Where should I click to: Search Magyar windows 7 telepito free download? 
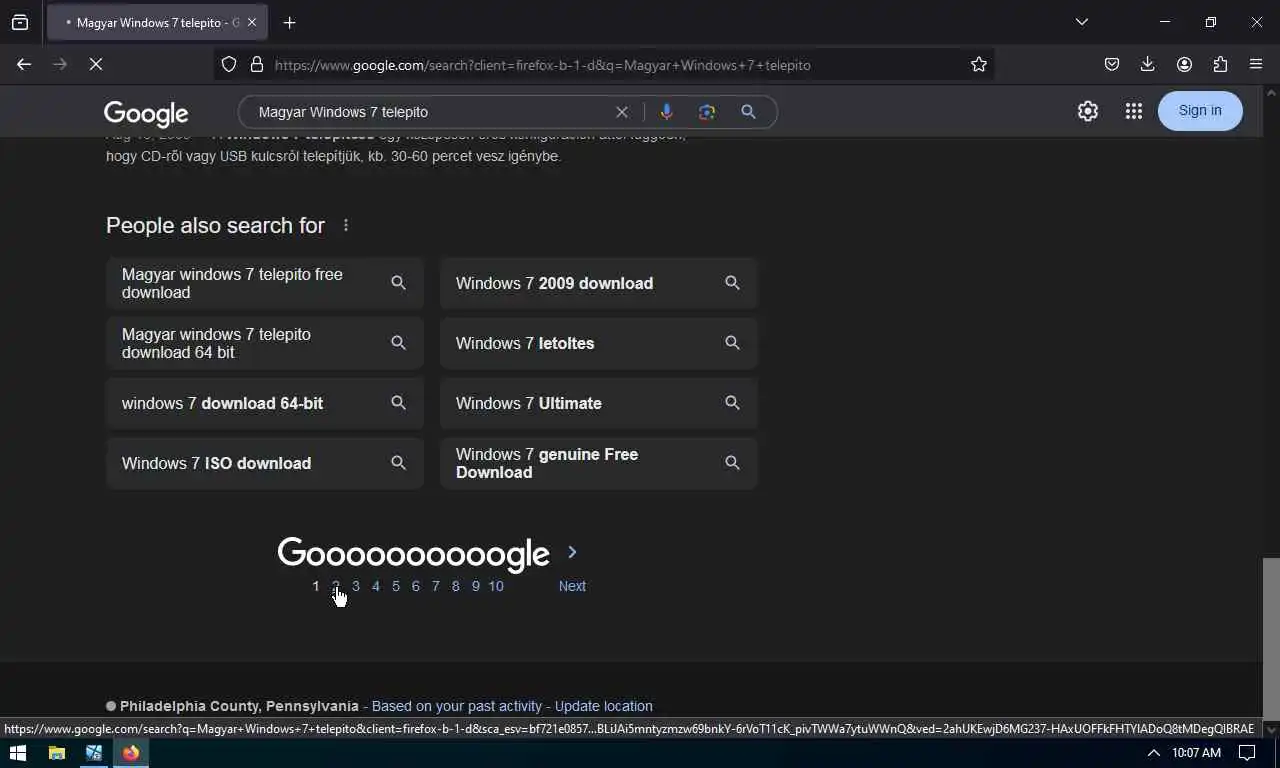[x=265, y=283]
